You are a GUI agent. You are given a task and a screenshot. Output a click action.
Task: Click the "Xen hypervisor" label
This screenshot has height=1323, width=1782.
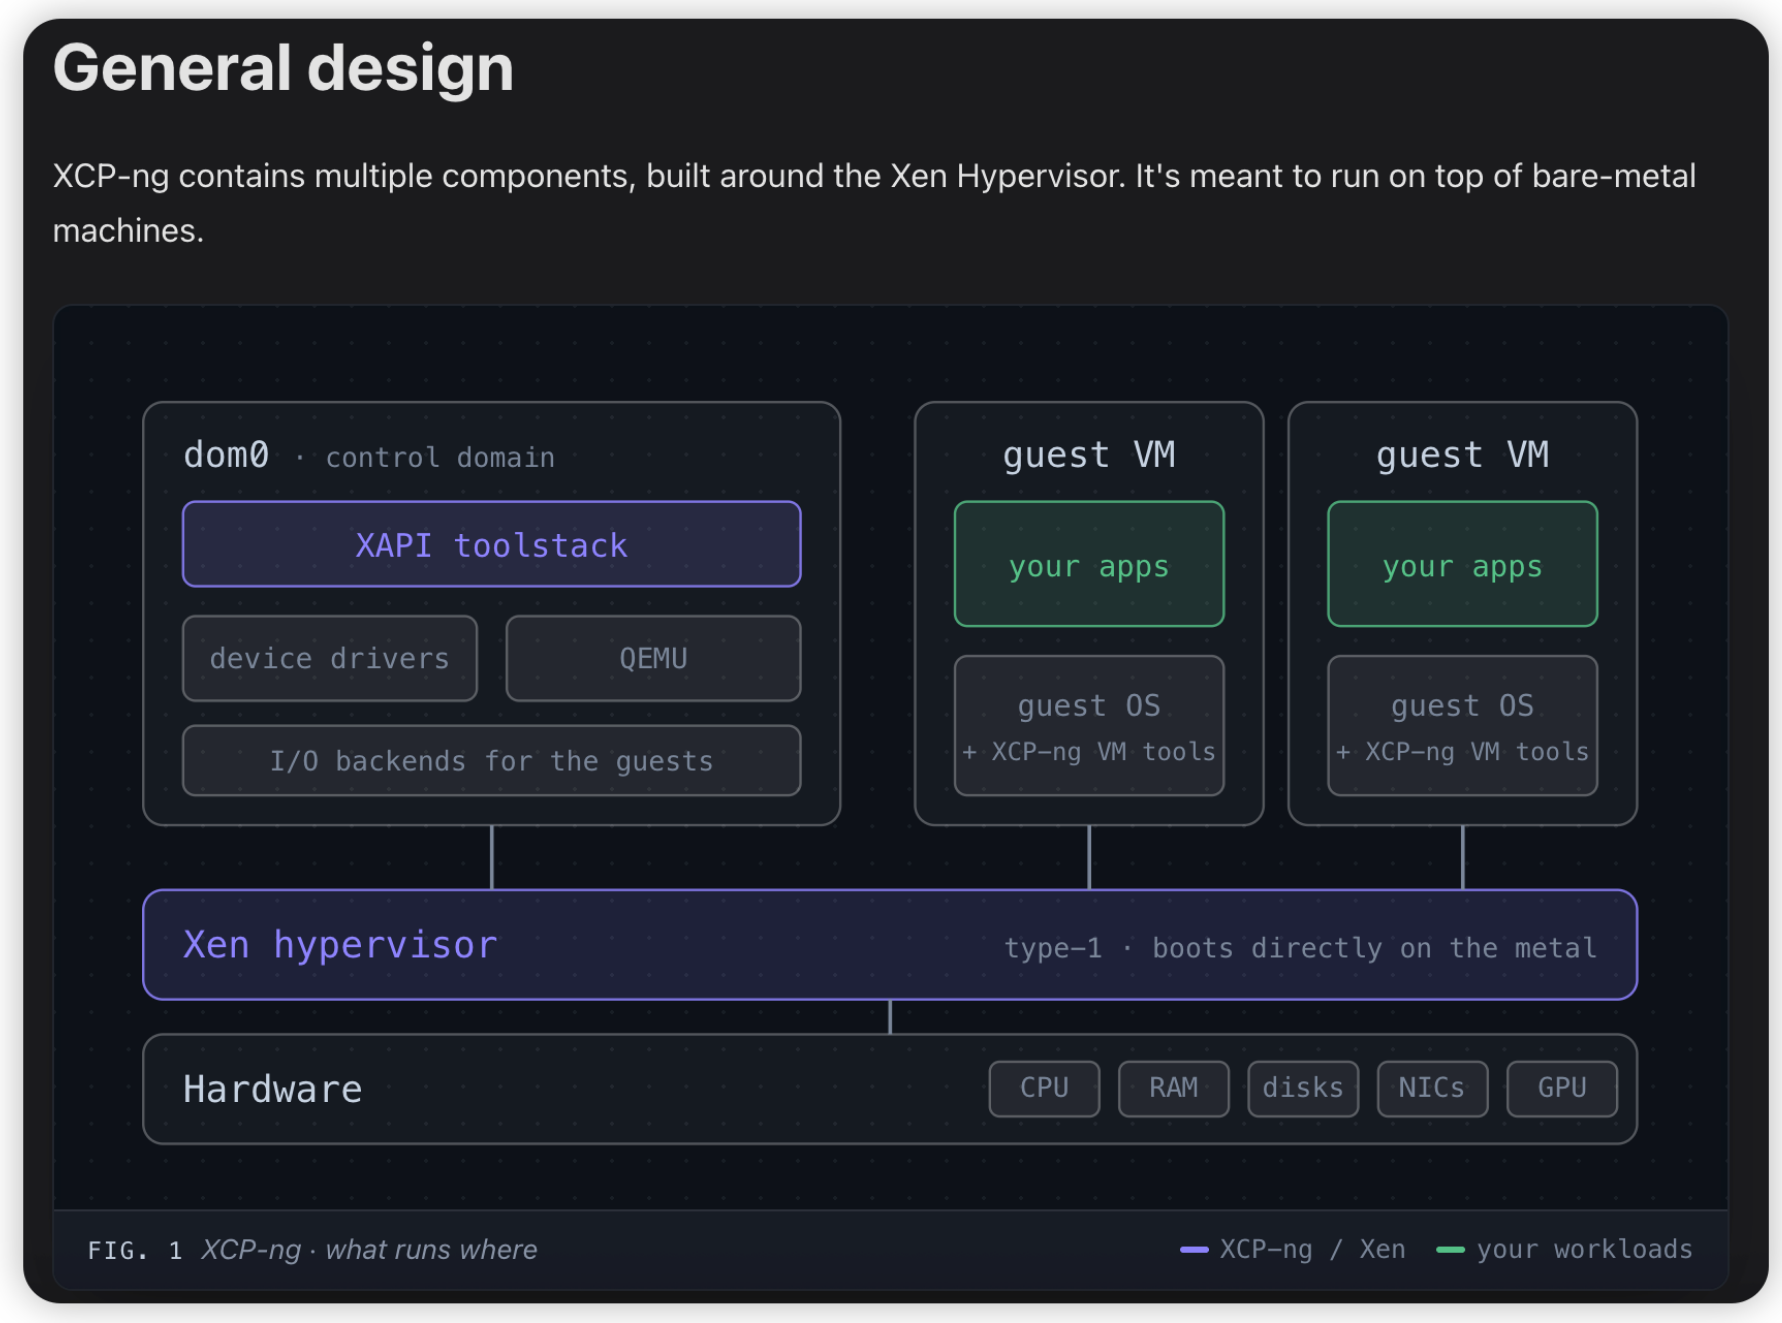pyautogui.click(x=340, y=945)
